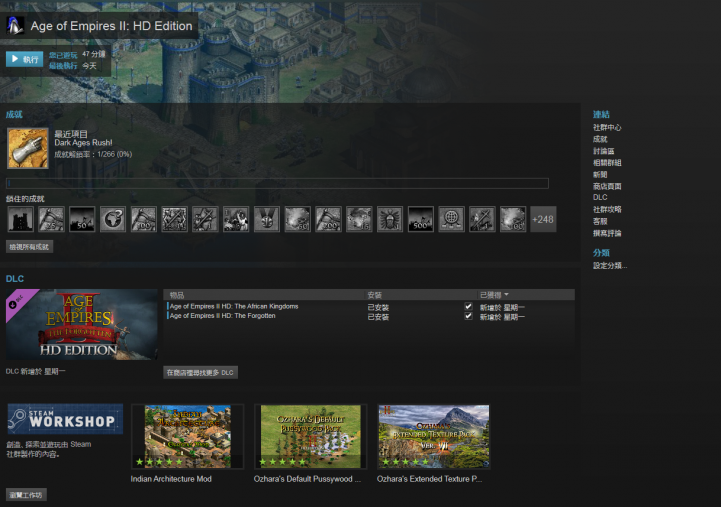The image size is (721, 507).
Task: Click the achievement progress bar
Action: point(277,183)
